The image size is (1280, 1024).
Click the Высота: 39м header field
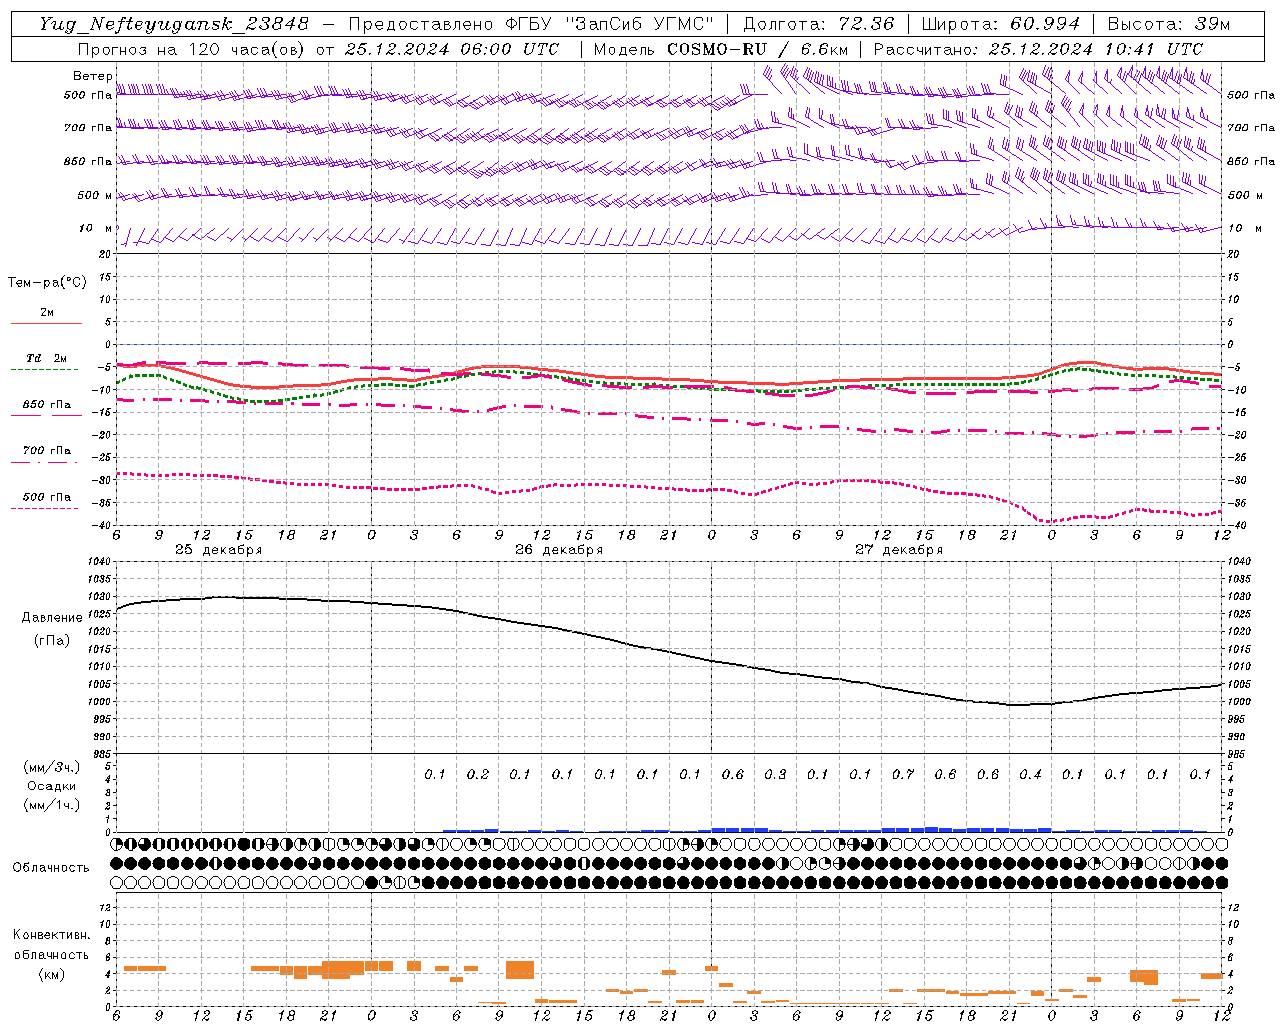pos(1169,24)
